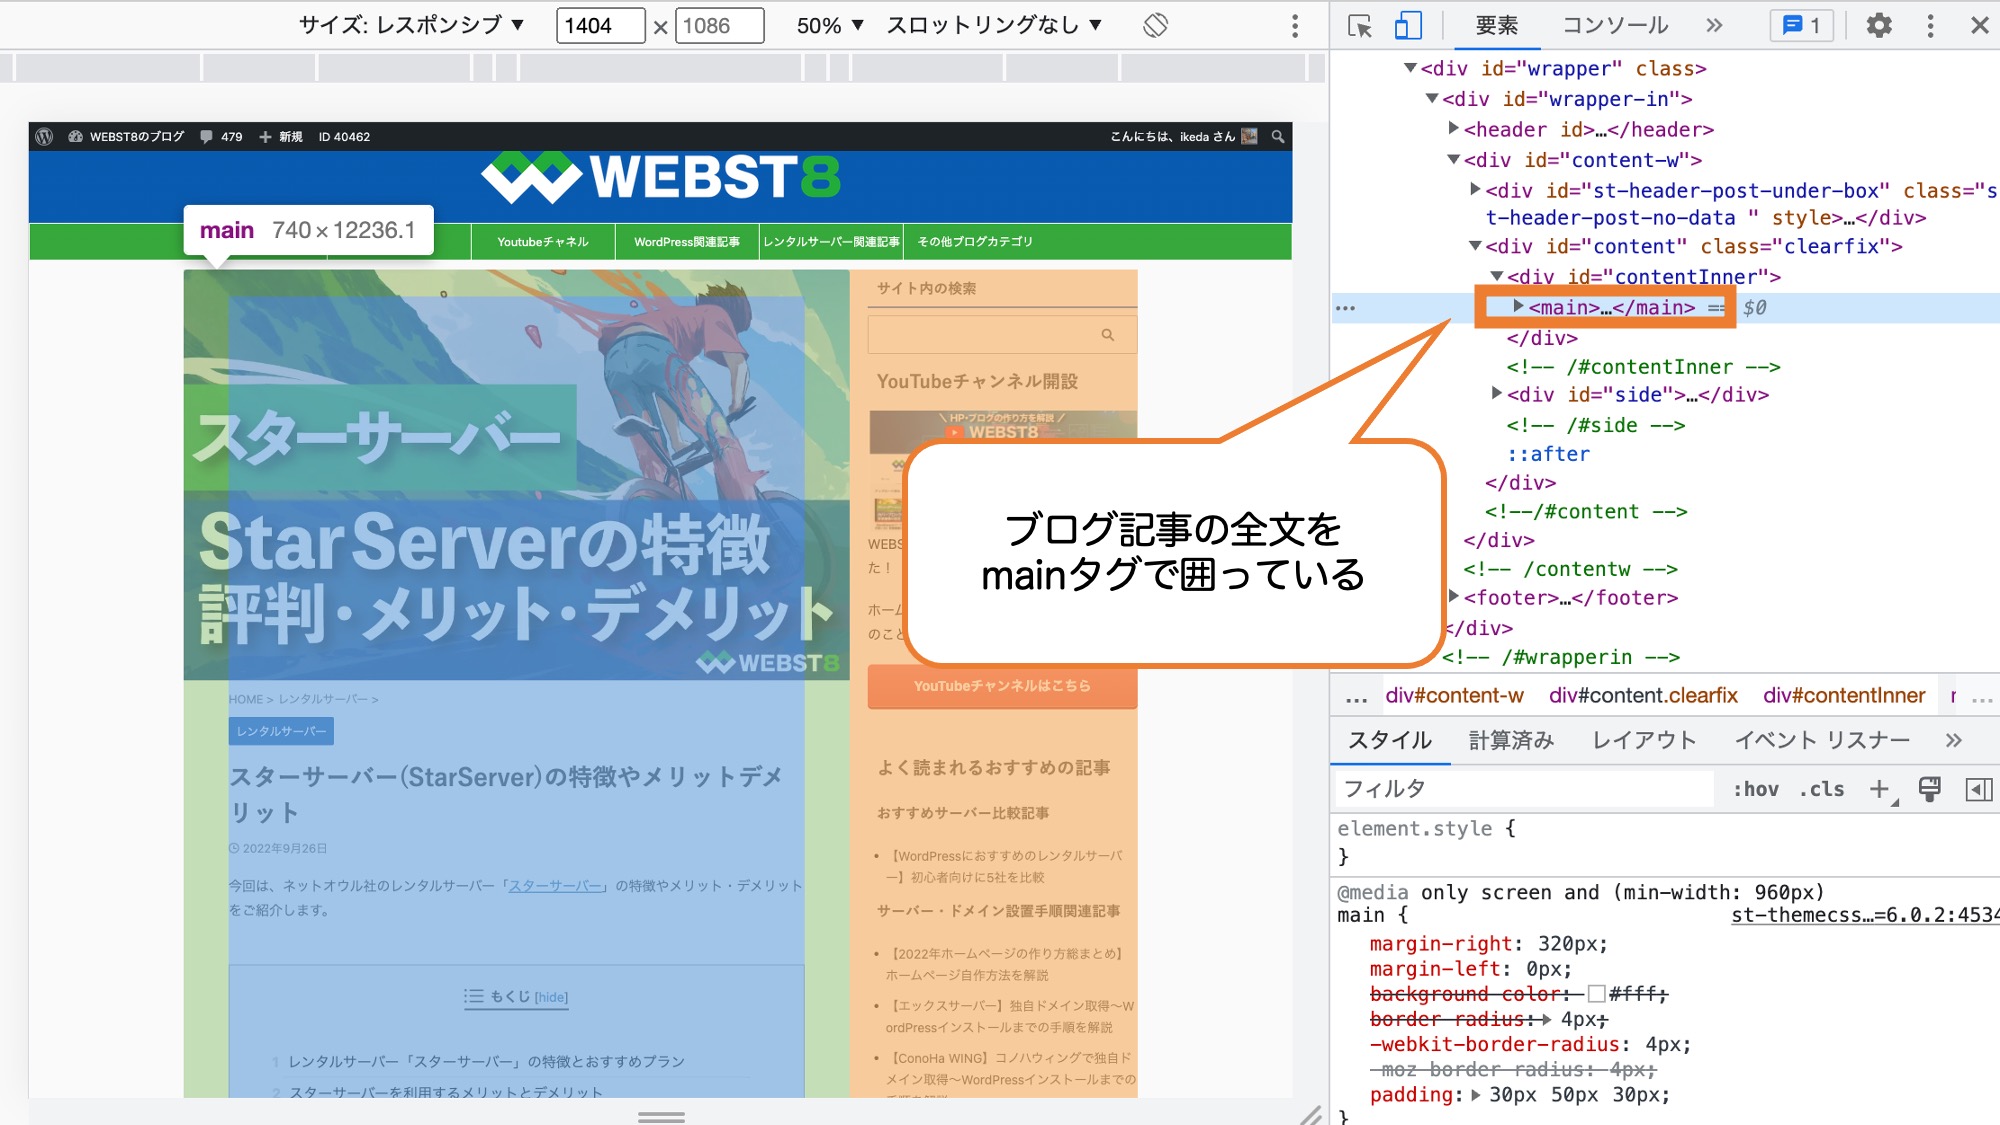Toggle the device toolbar icon
Image resolution: width=2000 pixels, height=1125 pixels.
[x=1408, y=26]
